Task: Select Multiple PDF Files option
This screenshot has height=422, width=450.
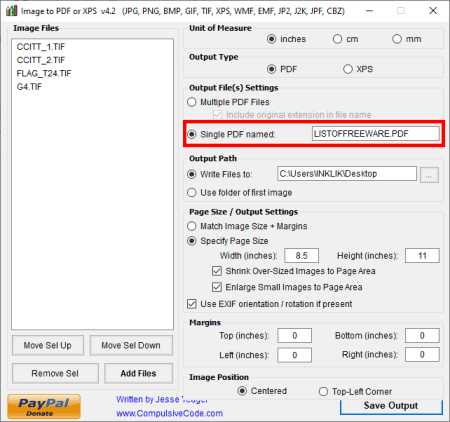Action: (x=192, y=102)
